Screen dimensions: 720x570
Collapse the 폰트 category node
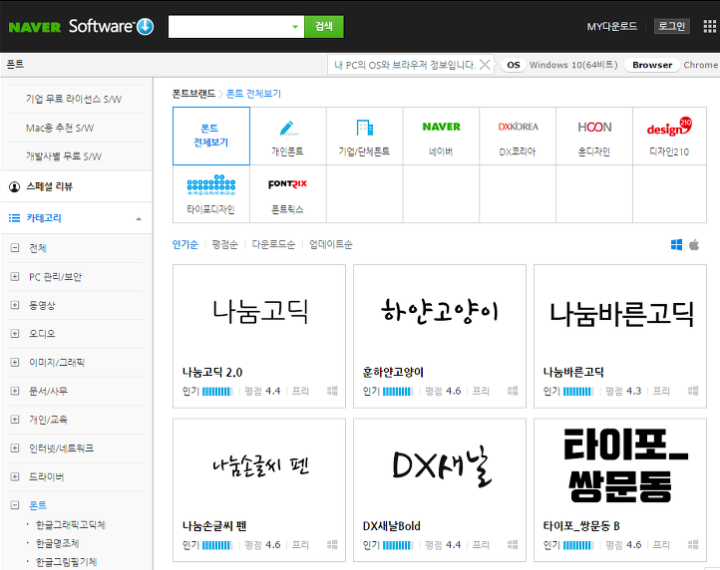pos(15,505)
